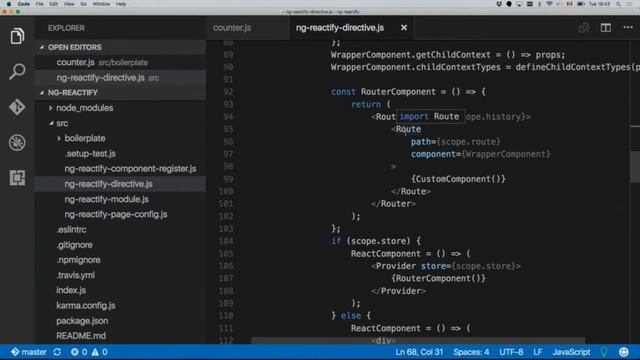Click the lightbulb icon in status bar
The image size is (640, 360).
point(604,352)
